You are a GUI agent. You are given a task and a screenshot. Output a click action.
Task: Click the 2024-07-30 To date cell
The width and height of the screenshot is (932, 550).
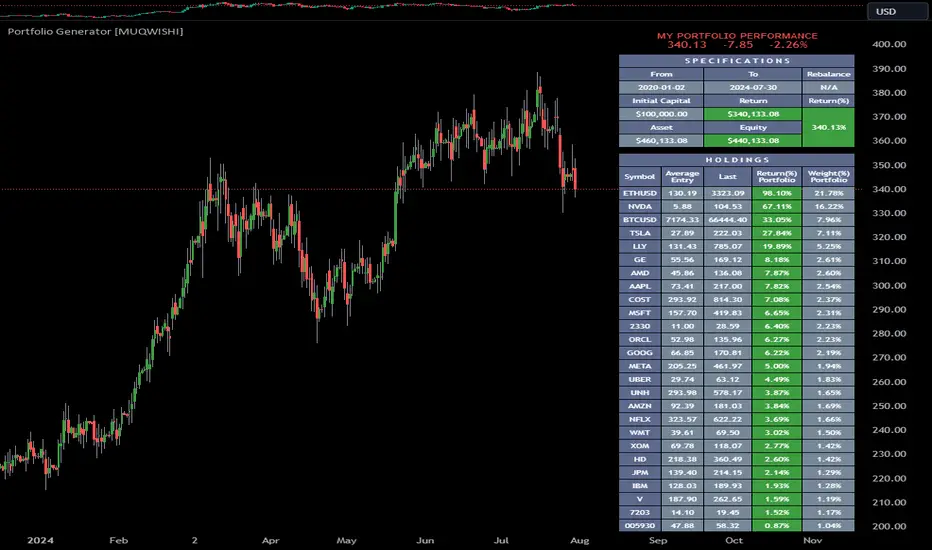coord(753,87)
